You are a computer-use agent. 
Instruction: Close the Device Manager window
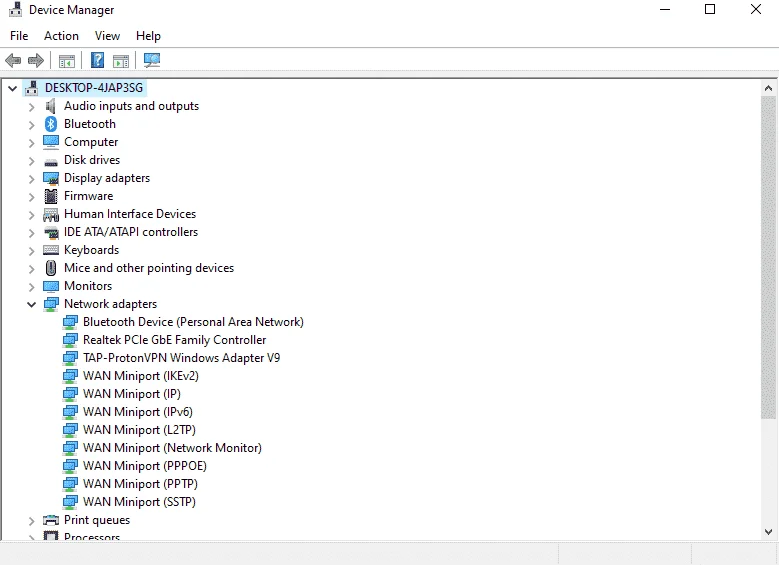coord(756,9)
